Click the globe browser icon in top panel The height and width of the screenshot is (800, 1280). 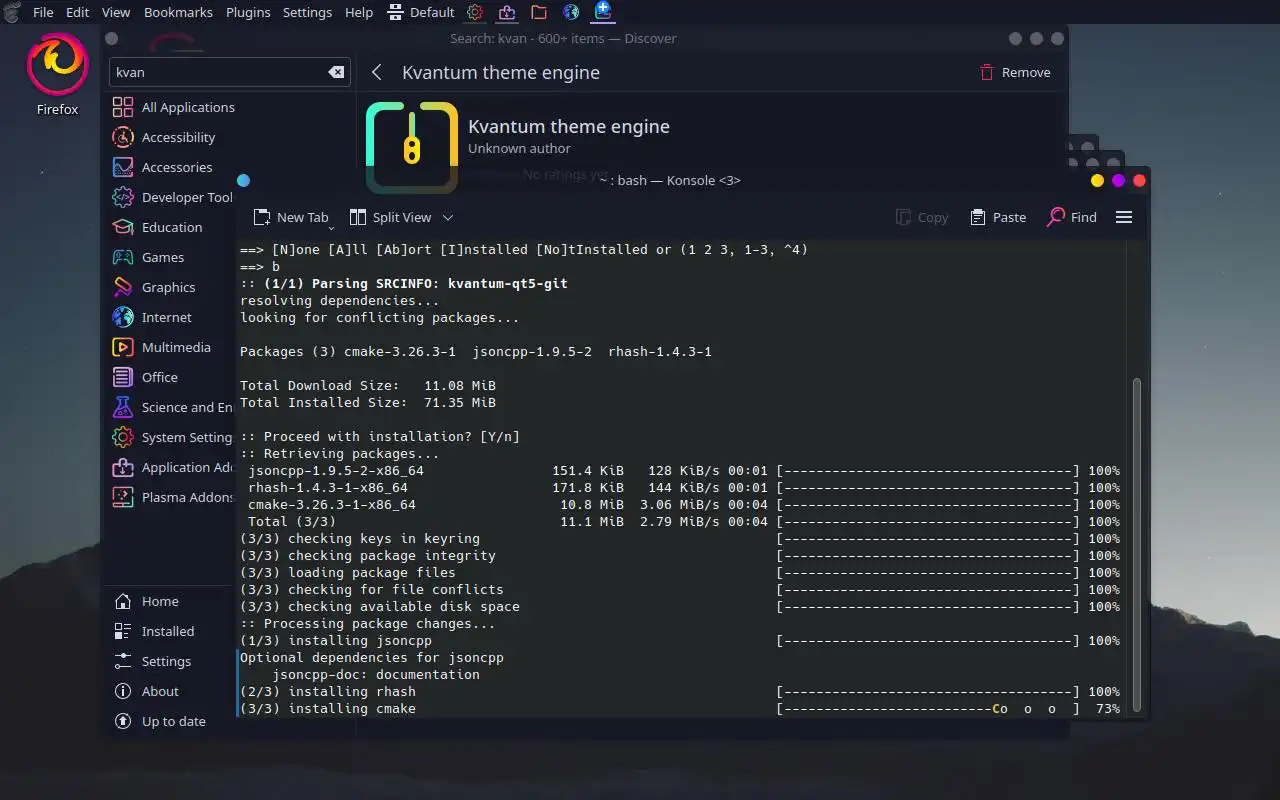coord(571,12)
